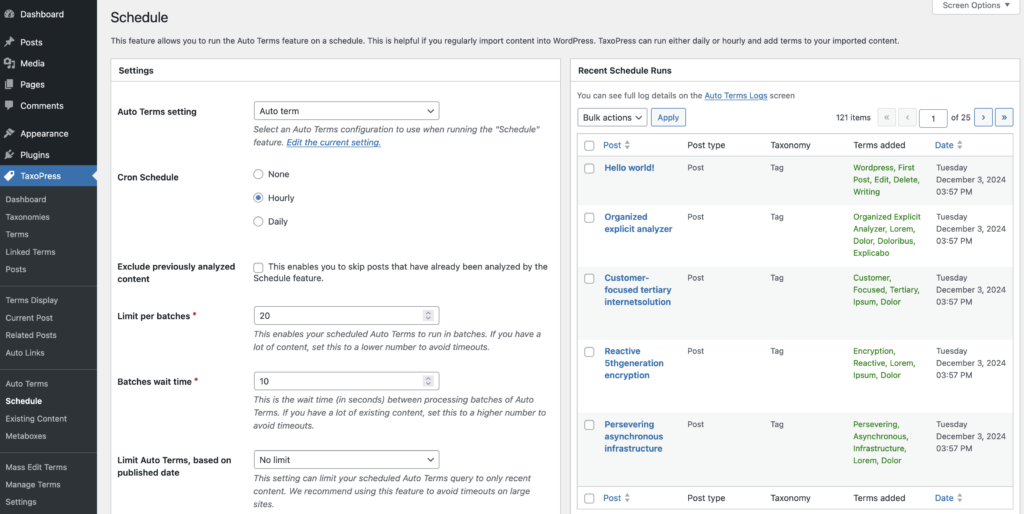1024x514 pixels.
Task: Select Hourly cron schedule option
Action: point(258,198)
